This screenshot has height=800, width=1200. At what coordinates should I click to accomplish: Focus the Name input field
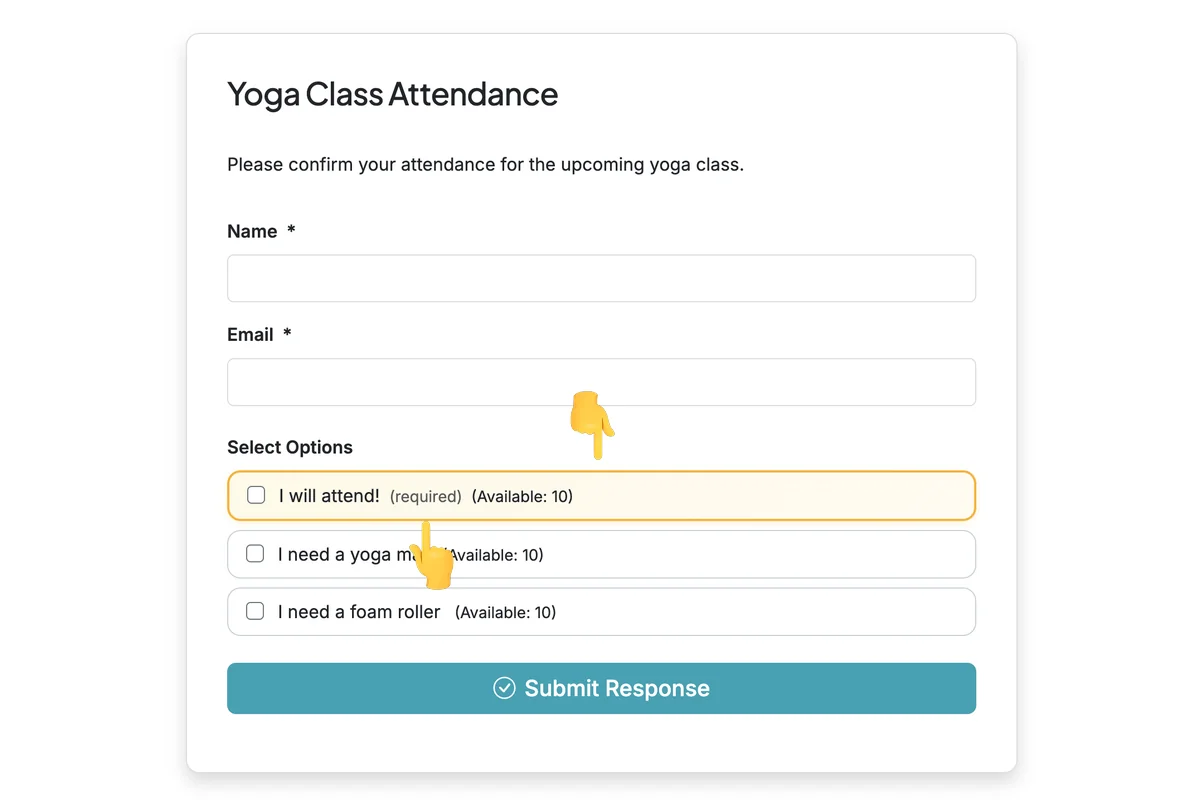point(601,278)
